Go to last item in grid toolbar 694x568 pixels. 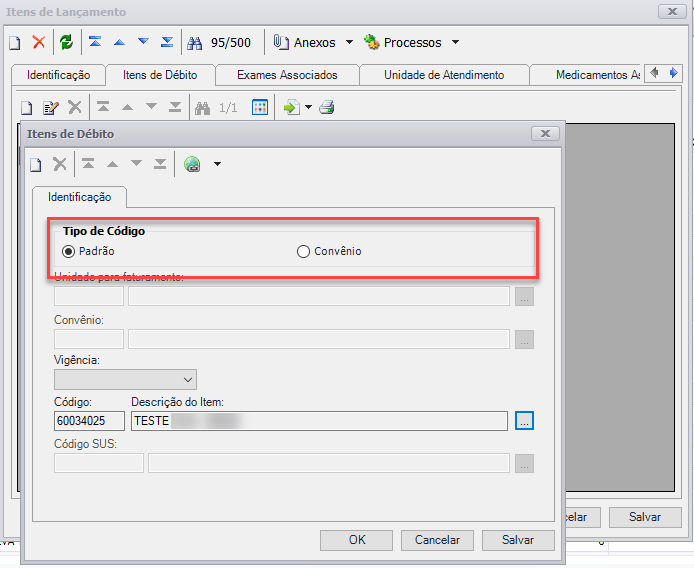coord(175,107)
